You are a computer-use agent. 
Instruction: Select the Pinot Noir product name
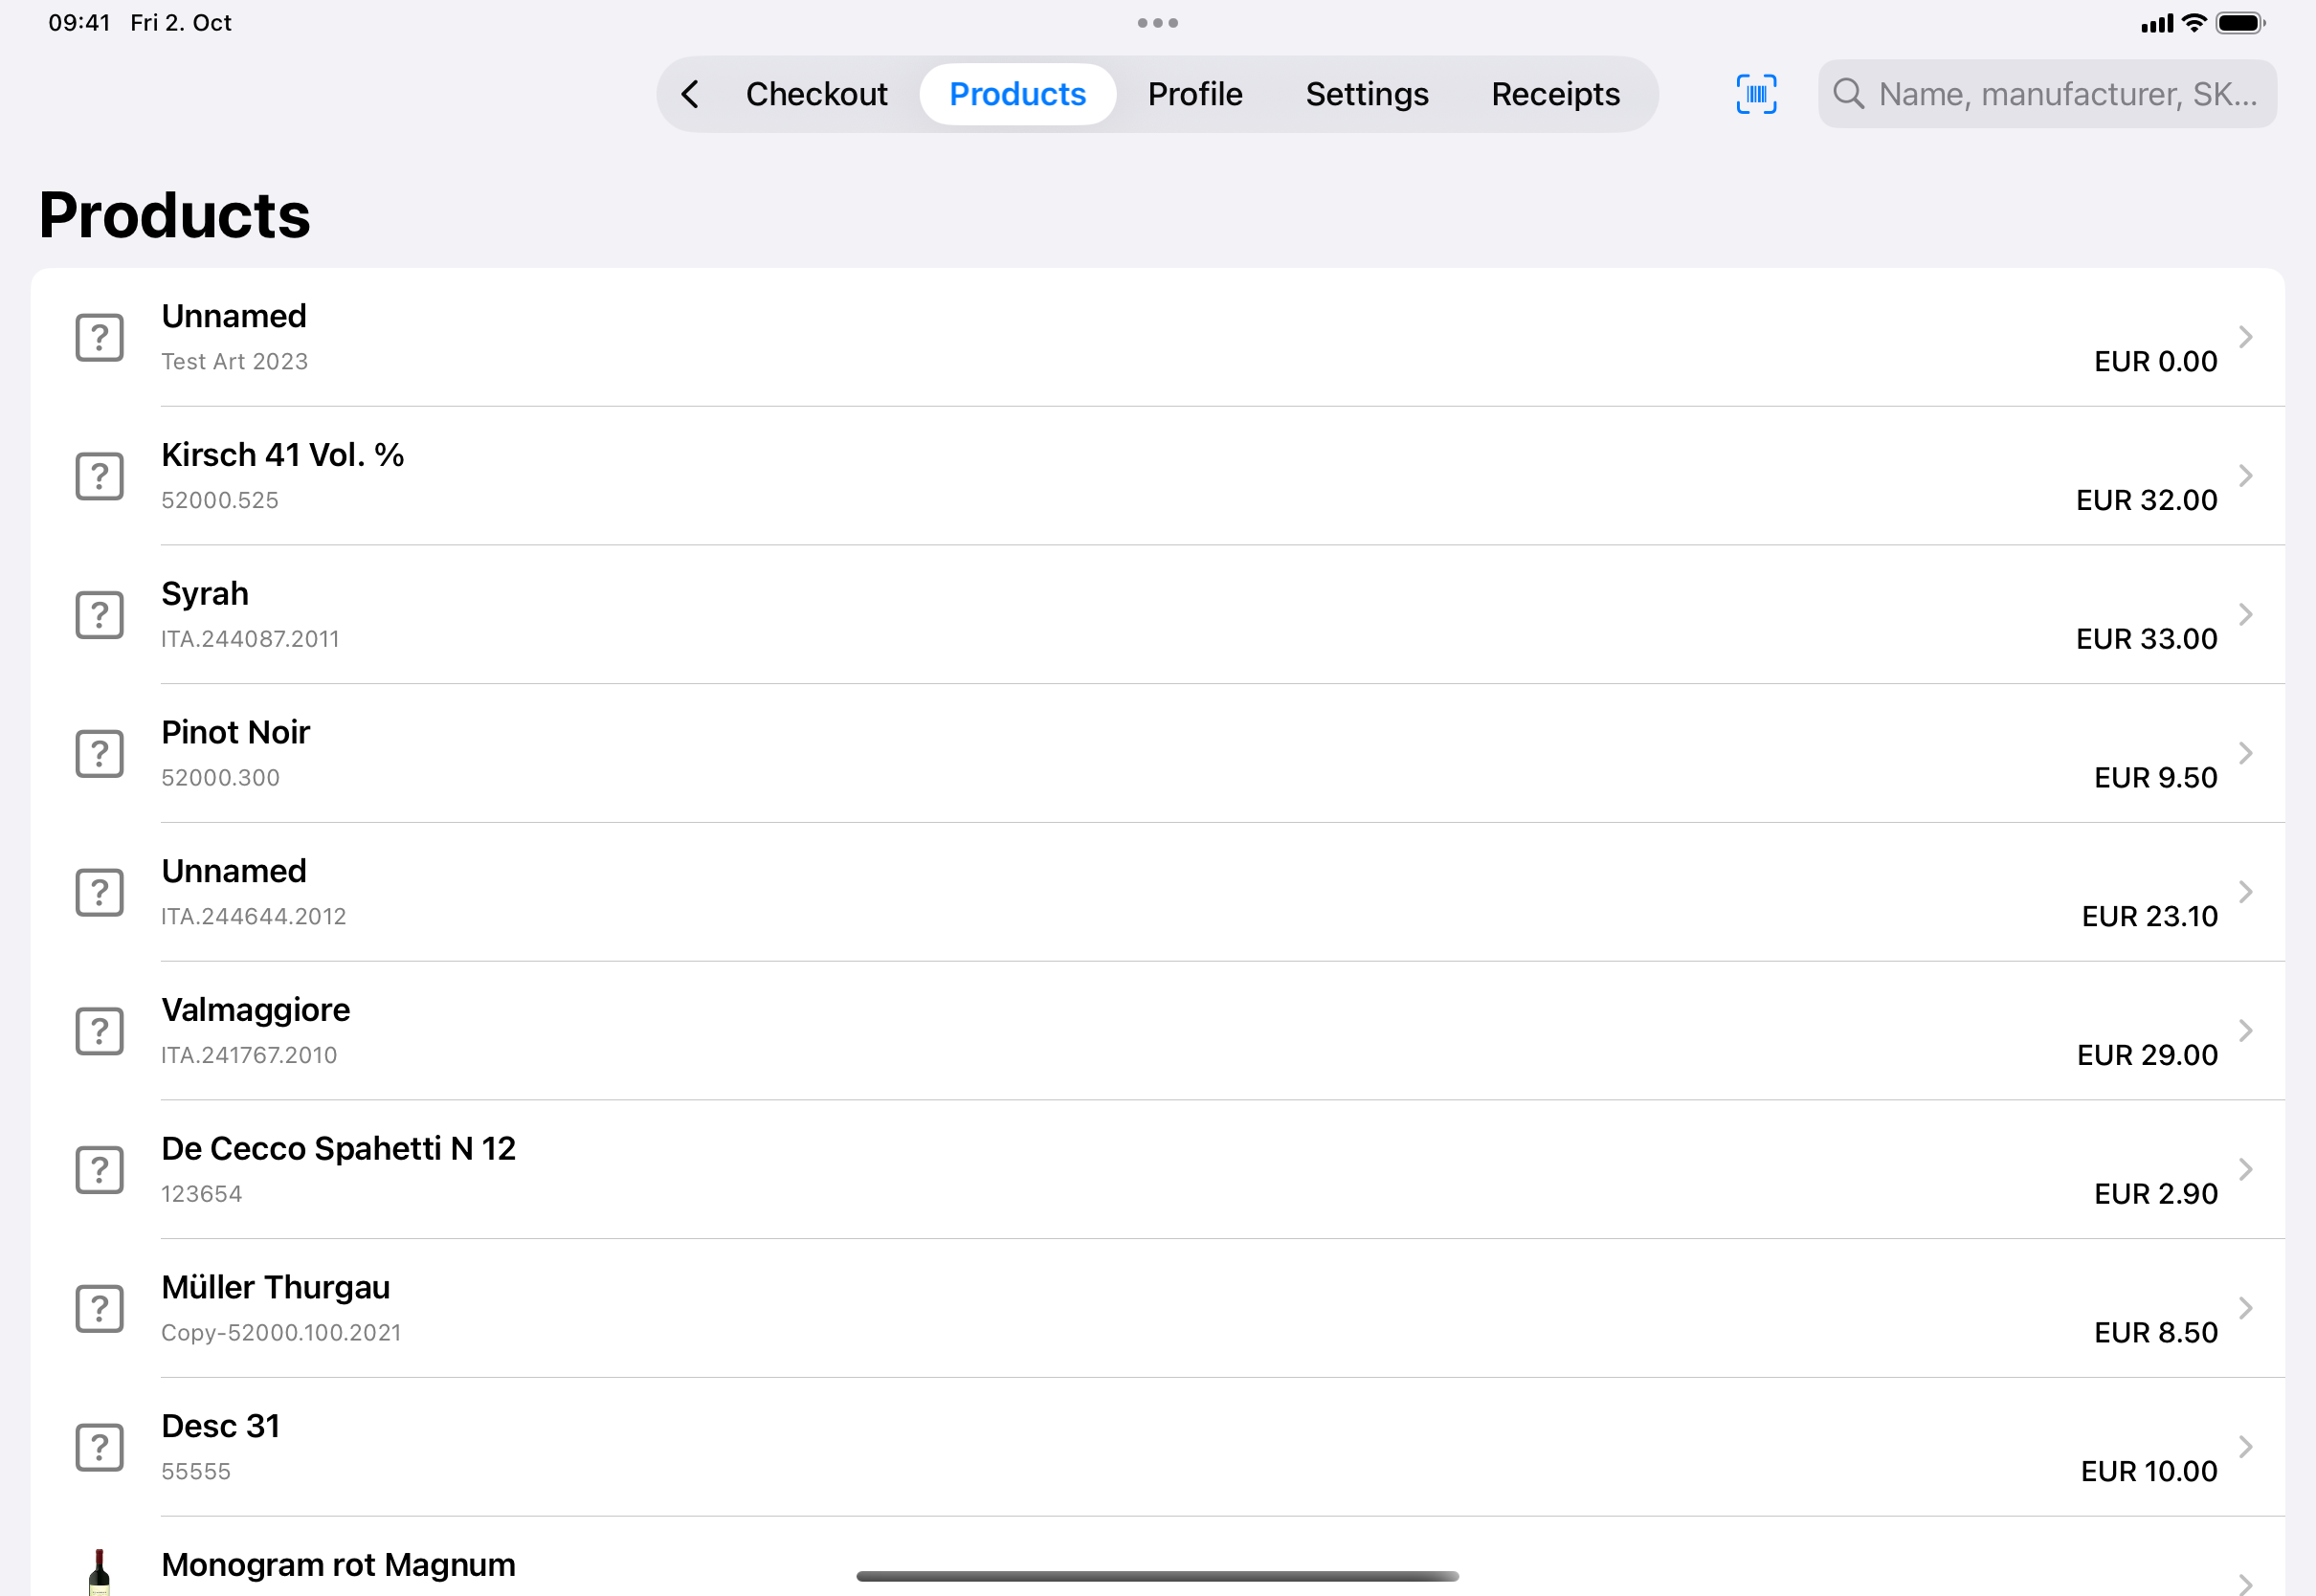(236, 733)
